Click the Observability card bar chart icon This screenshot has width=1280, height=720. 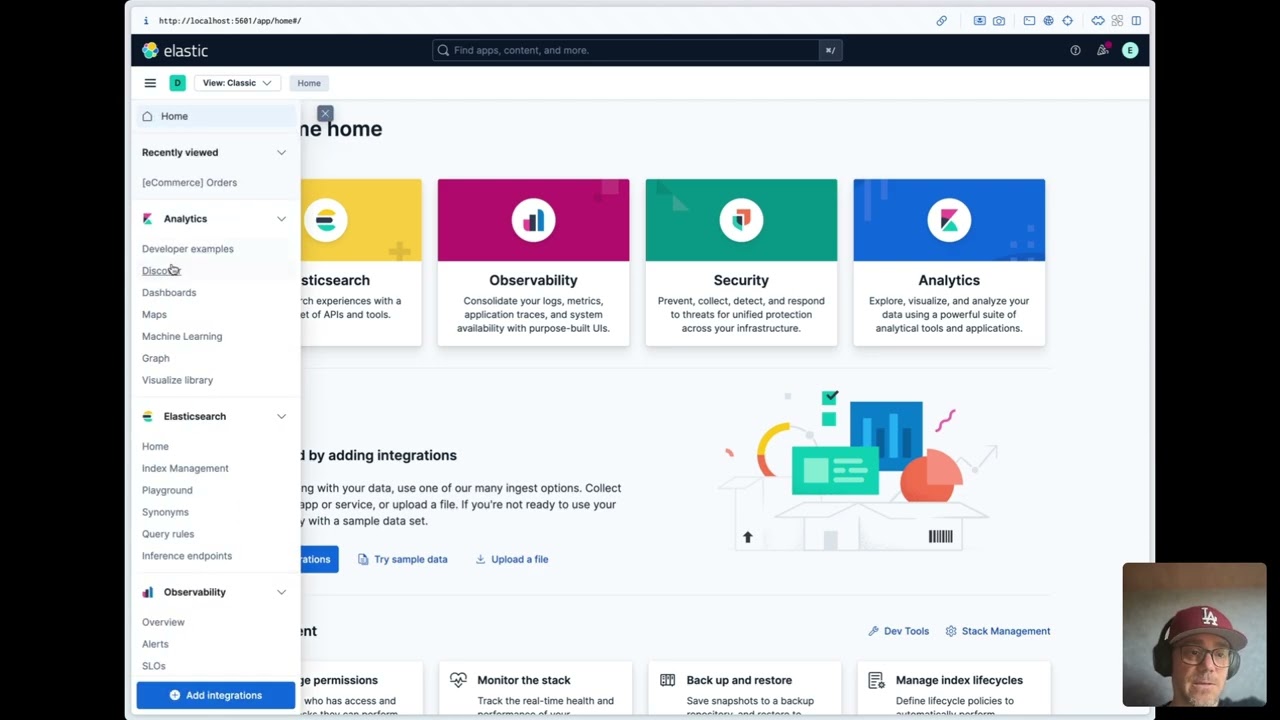tap(533, 220)
